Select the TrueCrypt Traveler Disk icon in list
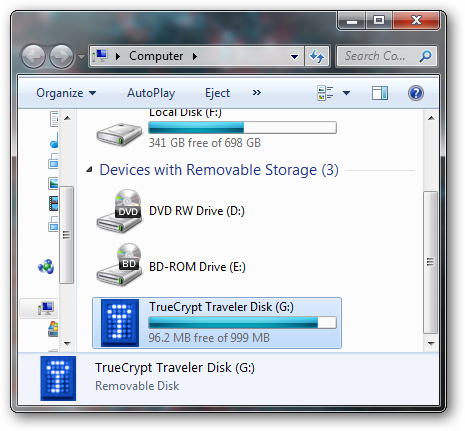The image size is (465, 431). tap(120, 323)
